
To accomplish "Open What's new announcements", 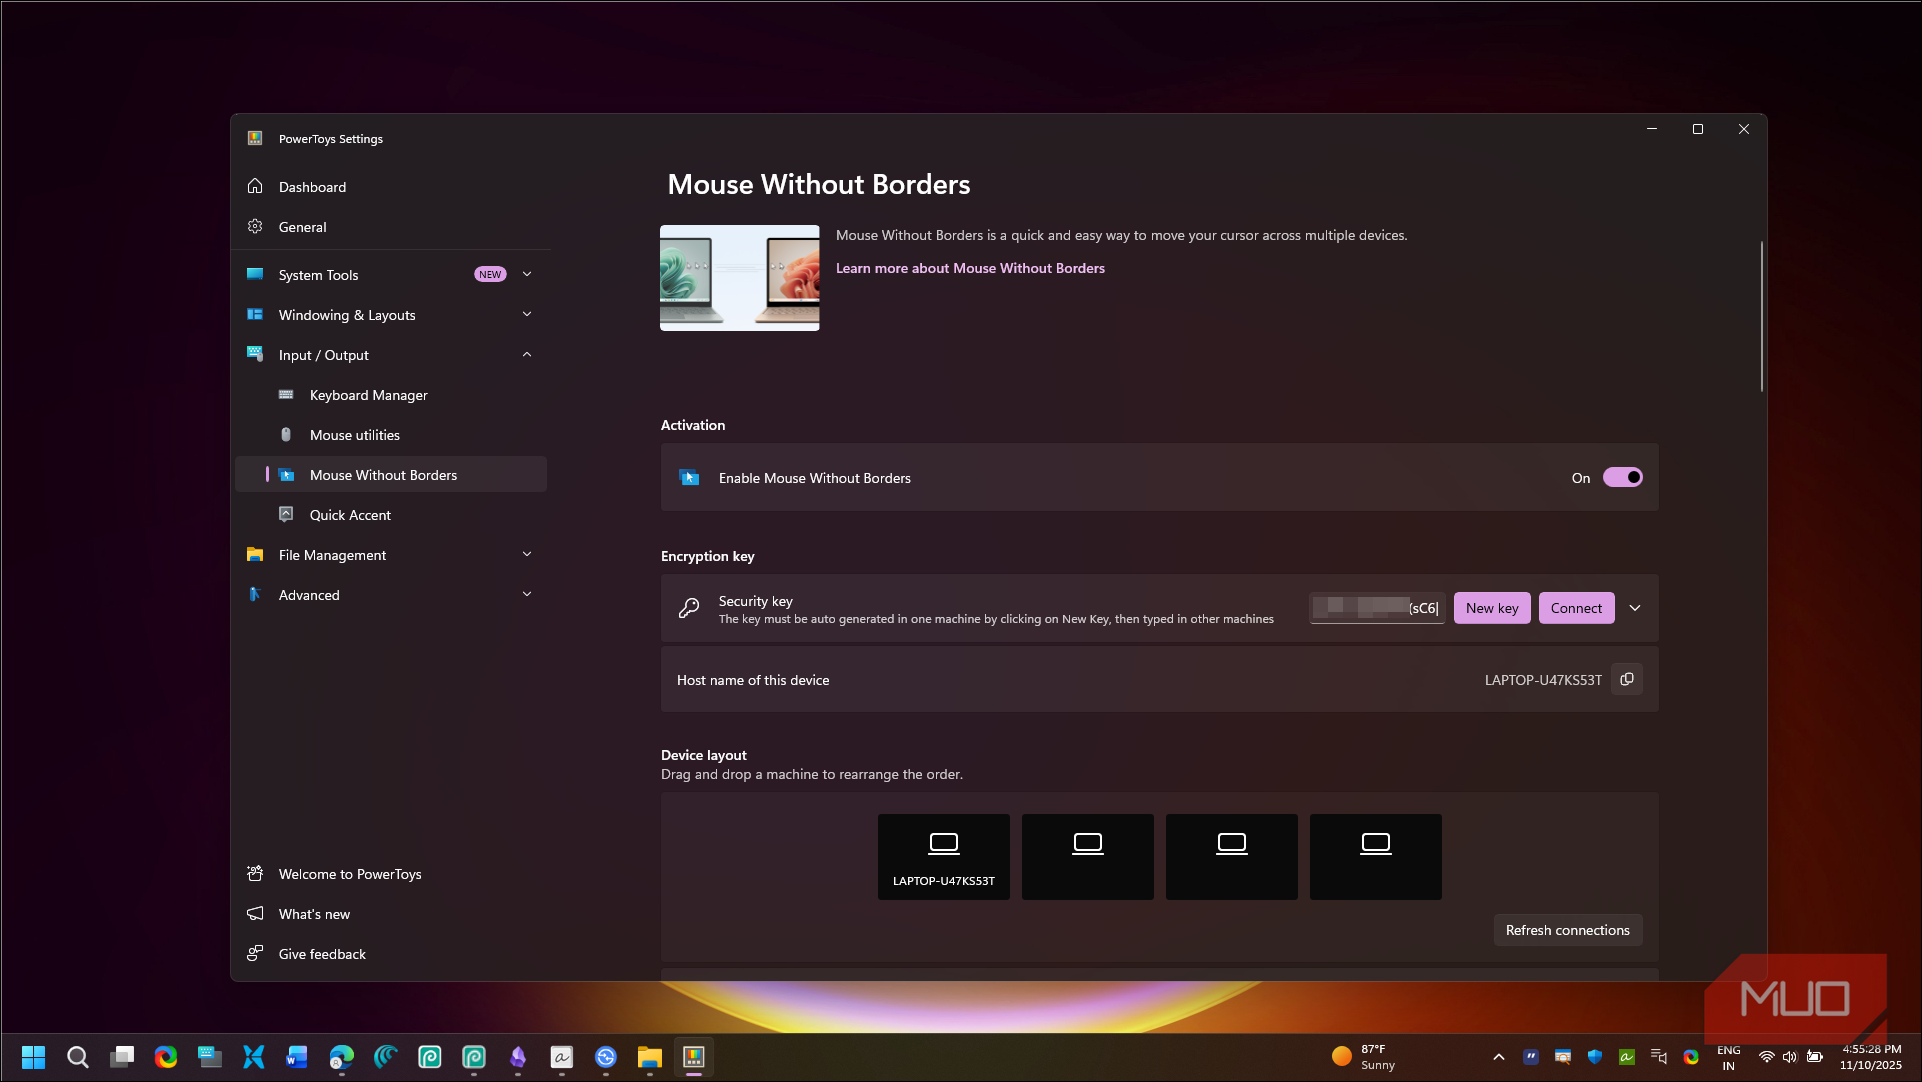I will (314, 914).
